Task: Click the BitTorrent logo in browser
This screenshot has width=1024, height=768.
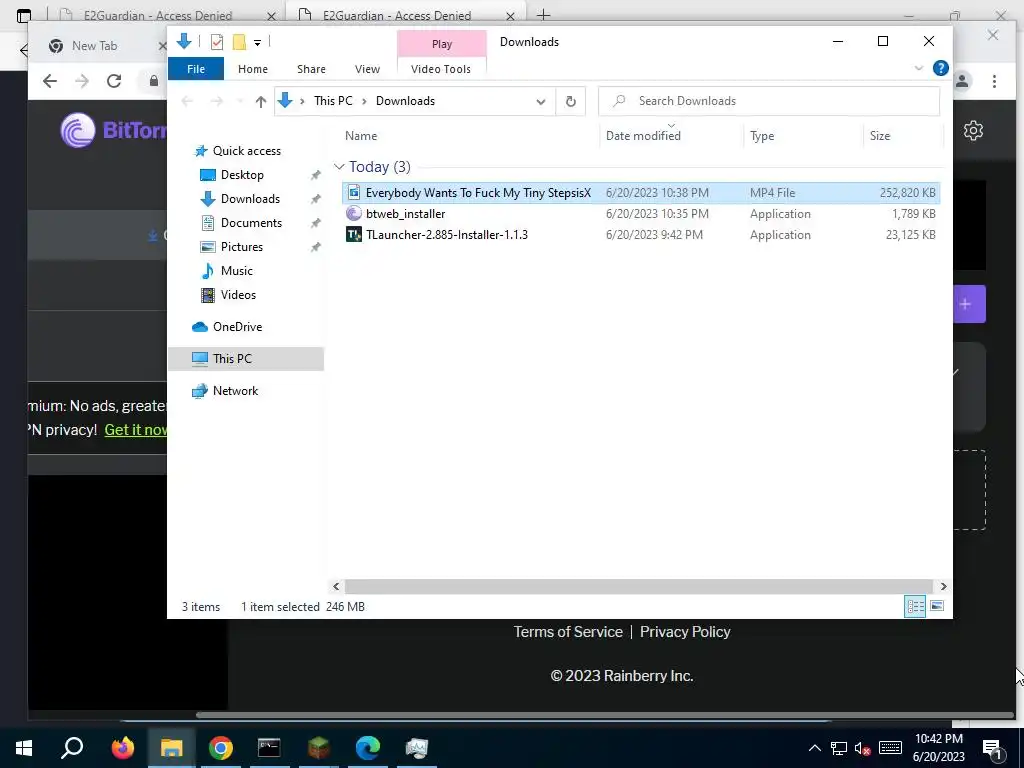Action: pos(113,130)
